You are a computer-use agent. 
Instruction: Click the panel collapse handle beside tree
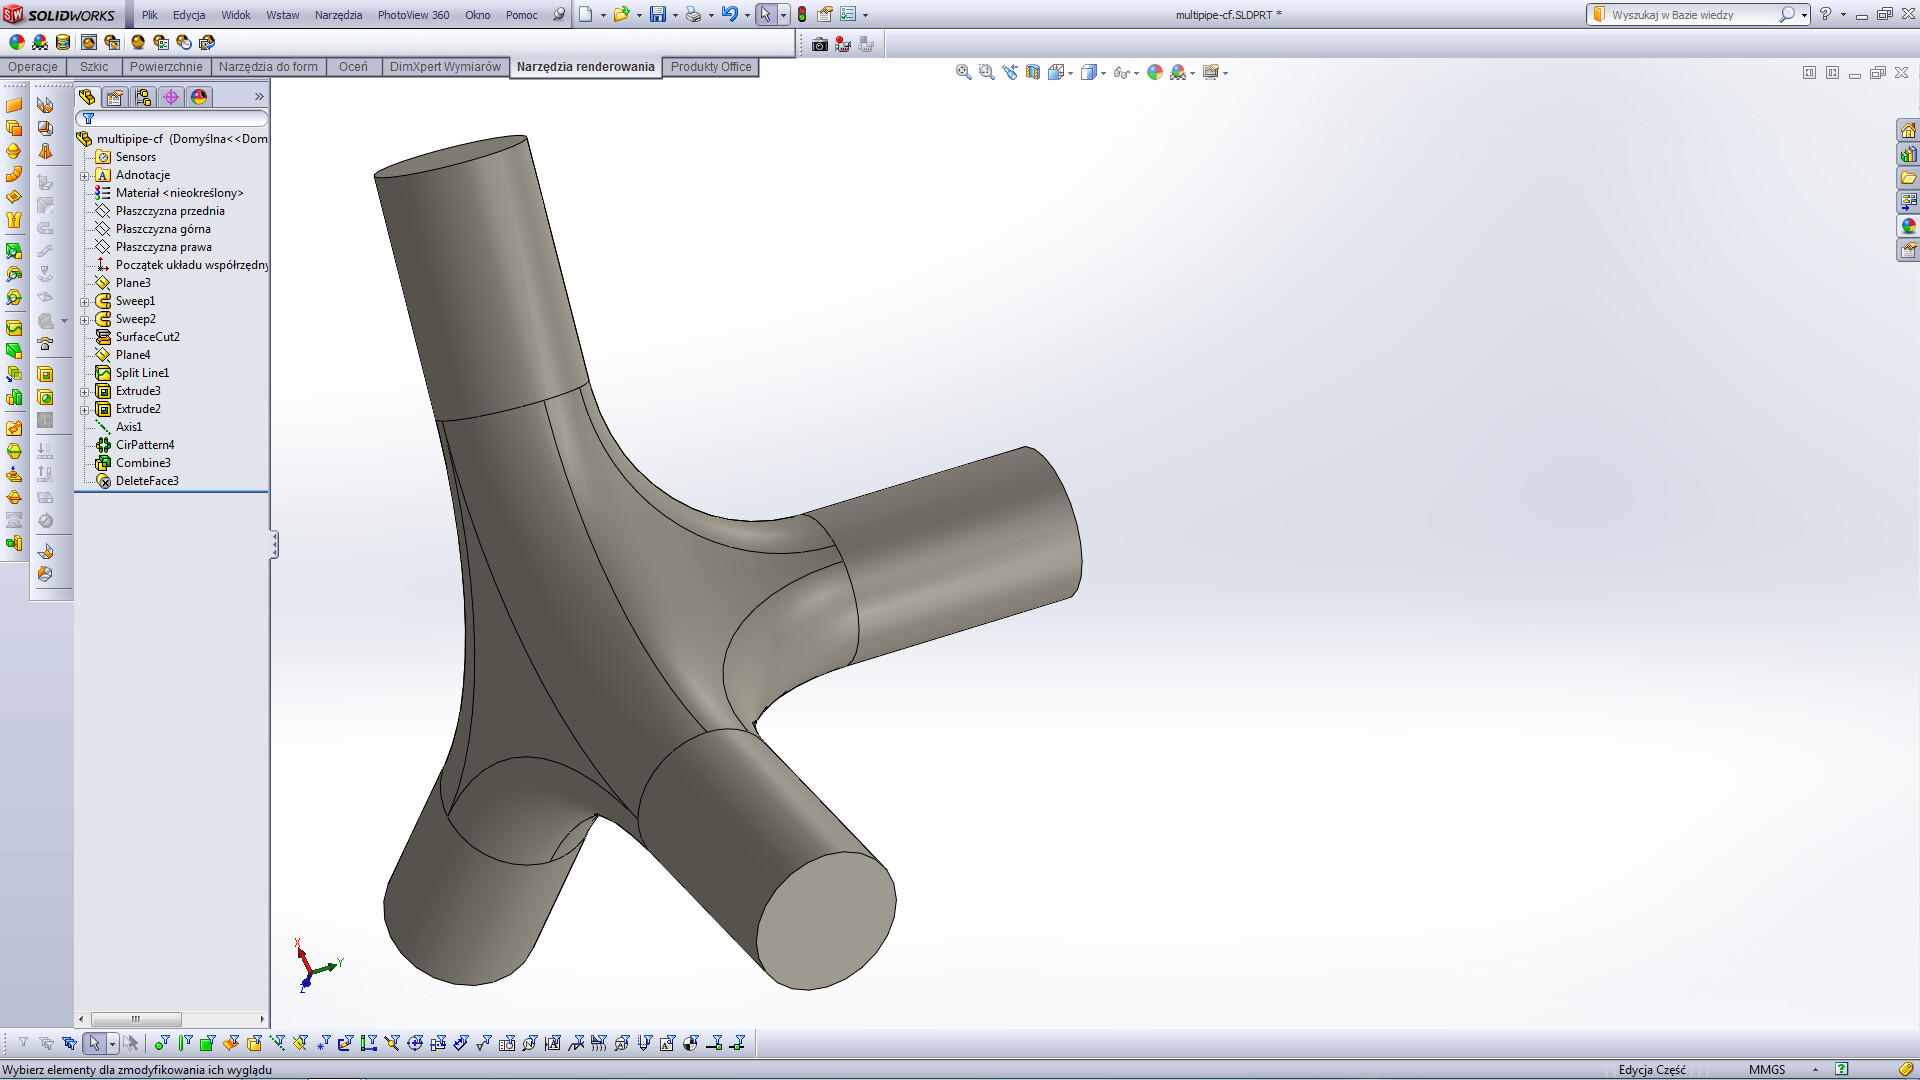274,544
